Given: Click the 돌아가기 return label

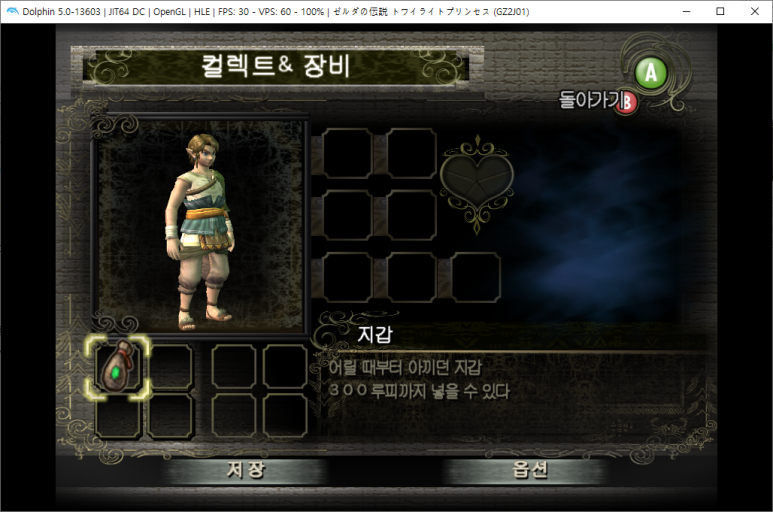Looking at the screenshot, I should [589, 100].
